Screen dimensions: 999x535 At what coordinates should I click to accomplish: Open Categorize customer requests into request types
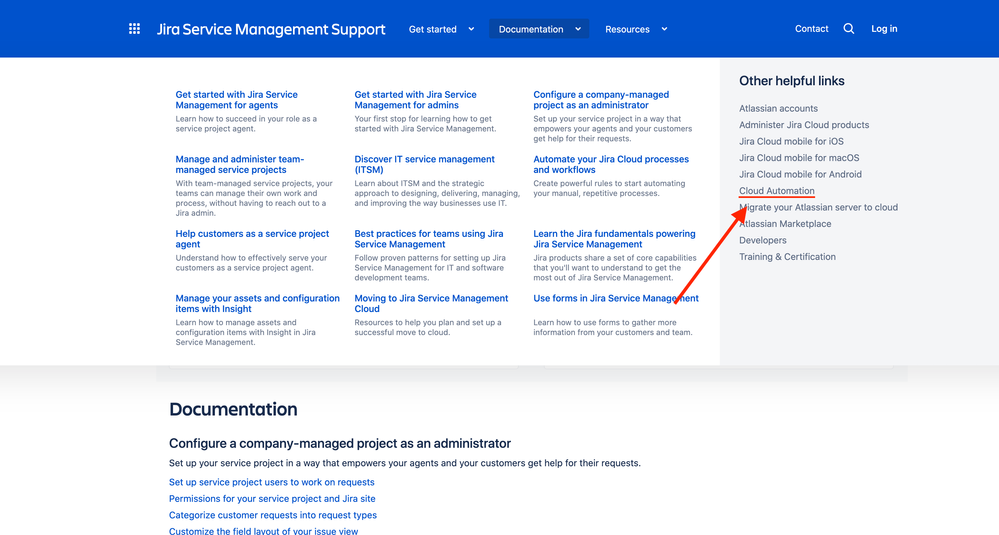[x=273, y=515]
